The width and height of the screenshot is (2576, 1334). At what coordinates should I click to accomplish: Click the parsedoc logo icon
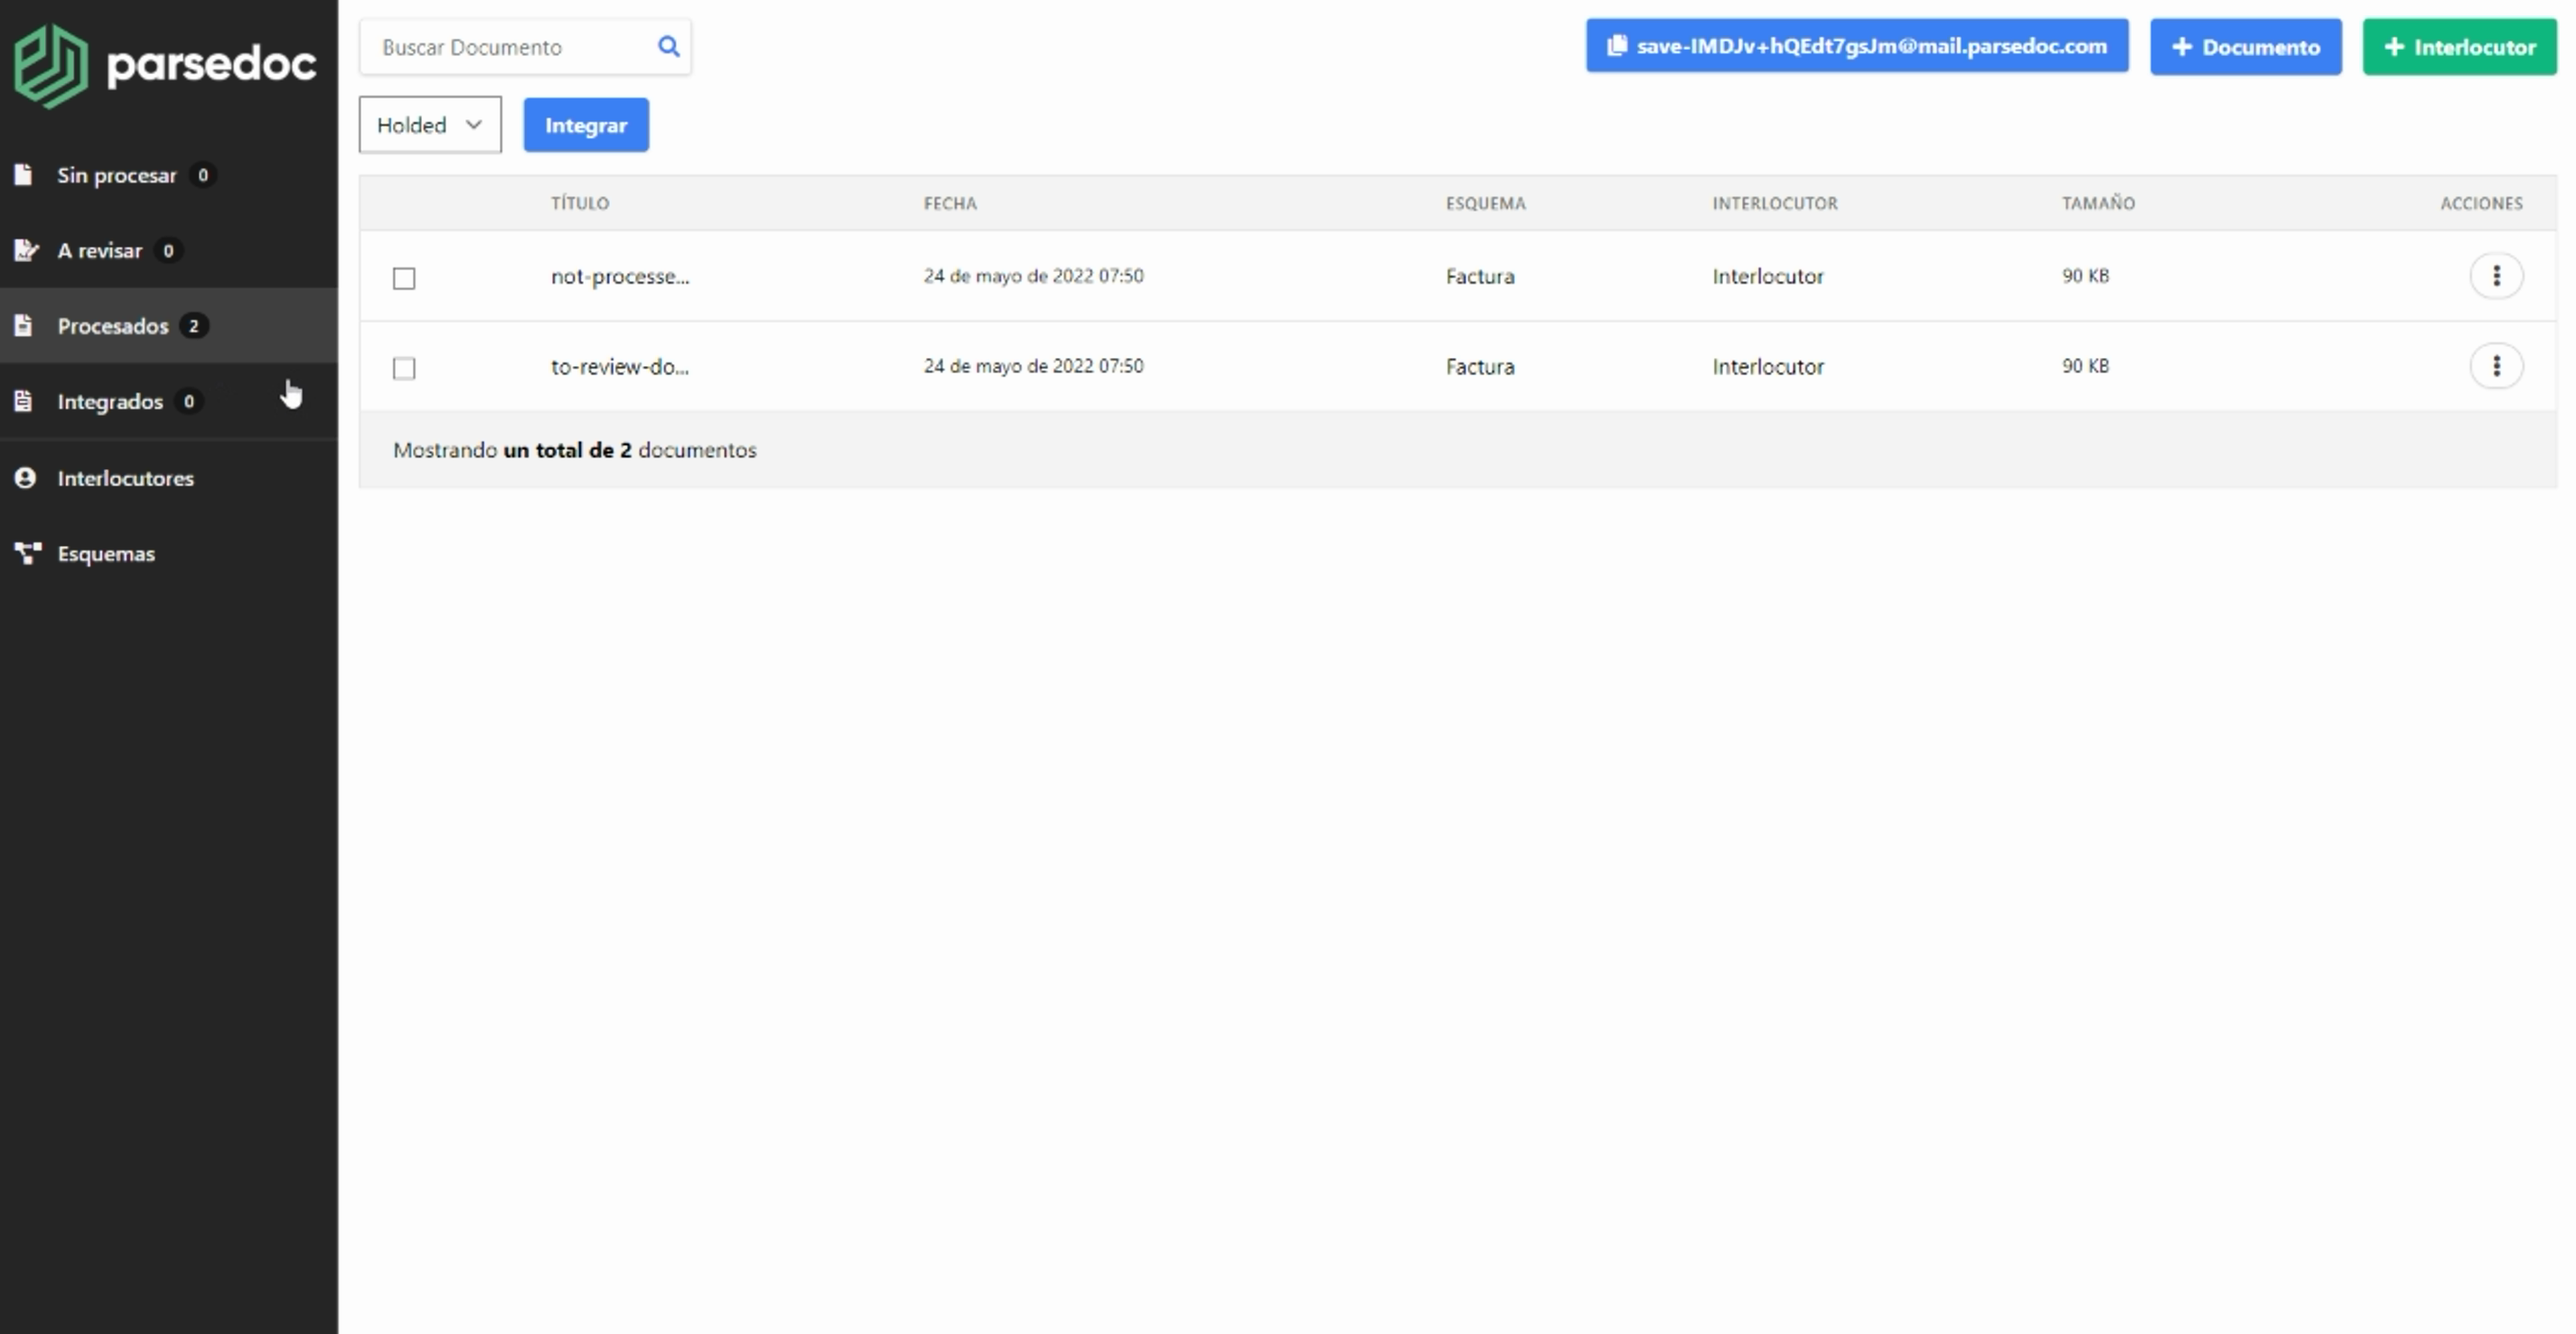point(50,66)
